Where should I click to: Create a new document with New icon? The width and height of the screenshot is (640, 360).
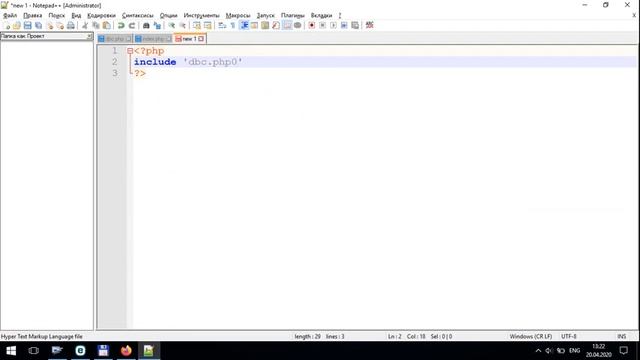(x=6, y=25)
